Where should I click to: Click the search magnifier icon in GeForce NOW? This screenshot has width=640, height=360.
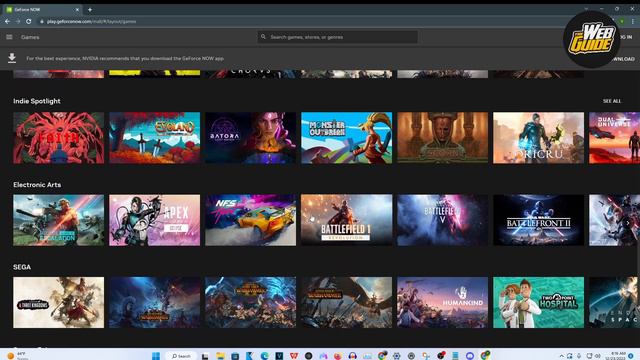click(263, 37)
